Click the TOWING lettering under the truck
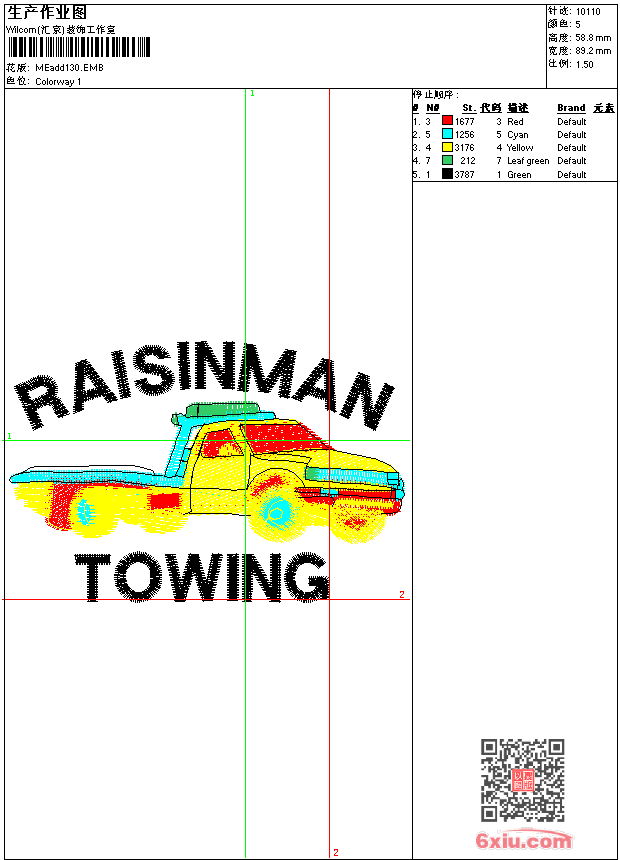The width and height of the screenshot is (620, 860). 202,578
